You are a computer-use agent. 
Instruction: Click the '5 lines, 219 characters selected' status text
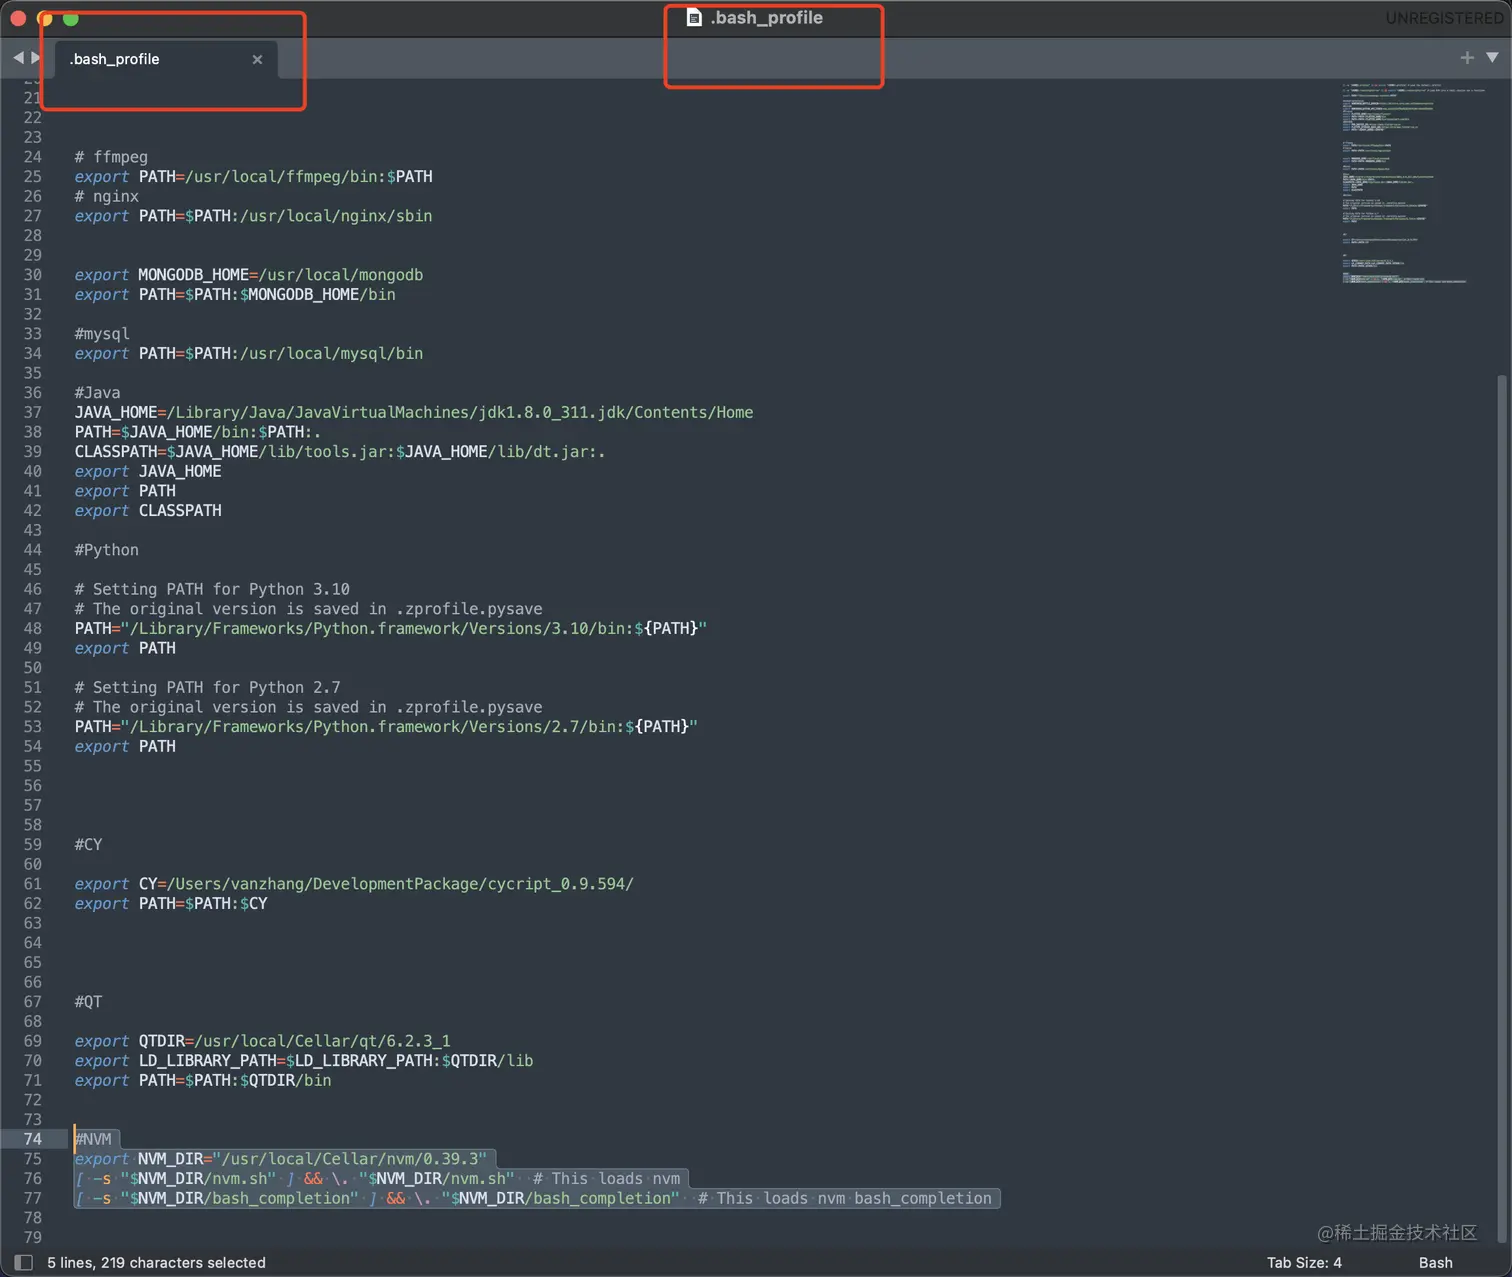[x=156, y=1262]
